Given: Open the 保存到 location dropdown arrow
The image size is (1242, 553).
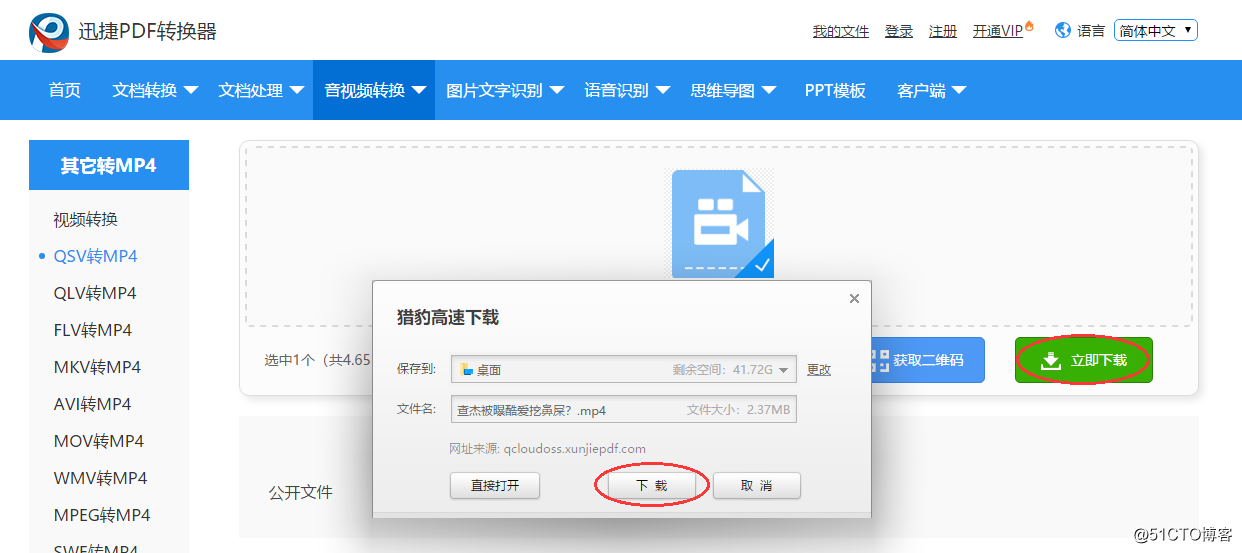Looking at the screenshot, I should click(x=785, y=370).
